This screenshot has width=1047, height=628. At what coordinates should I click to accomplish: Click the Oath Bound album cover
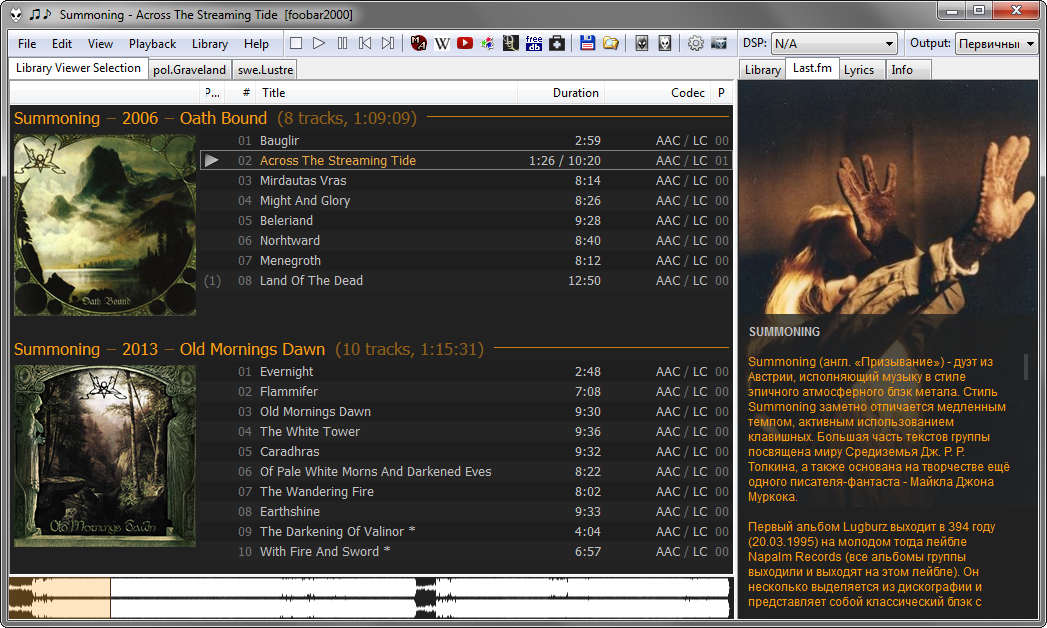pyautogui.click(x=105, y=224)
